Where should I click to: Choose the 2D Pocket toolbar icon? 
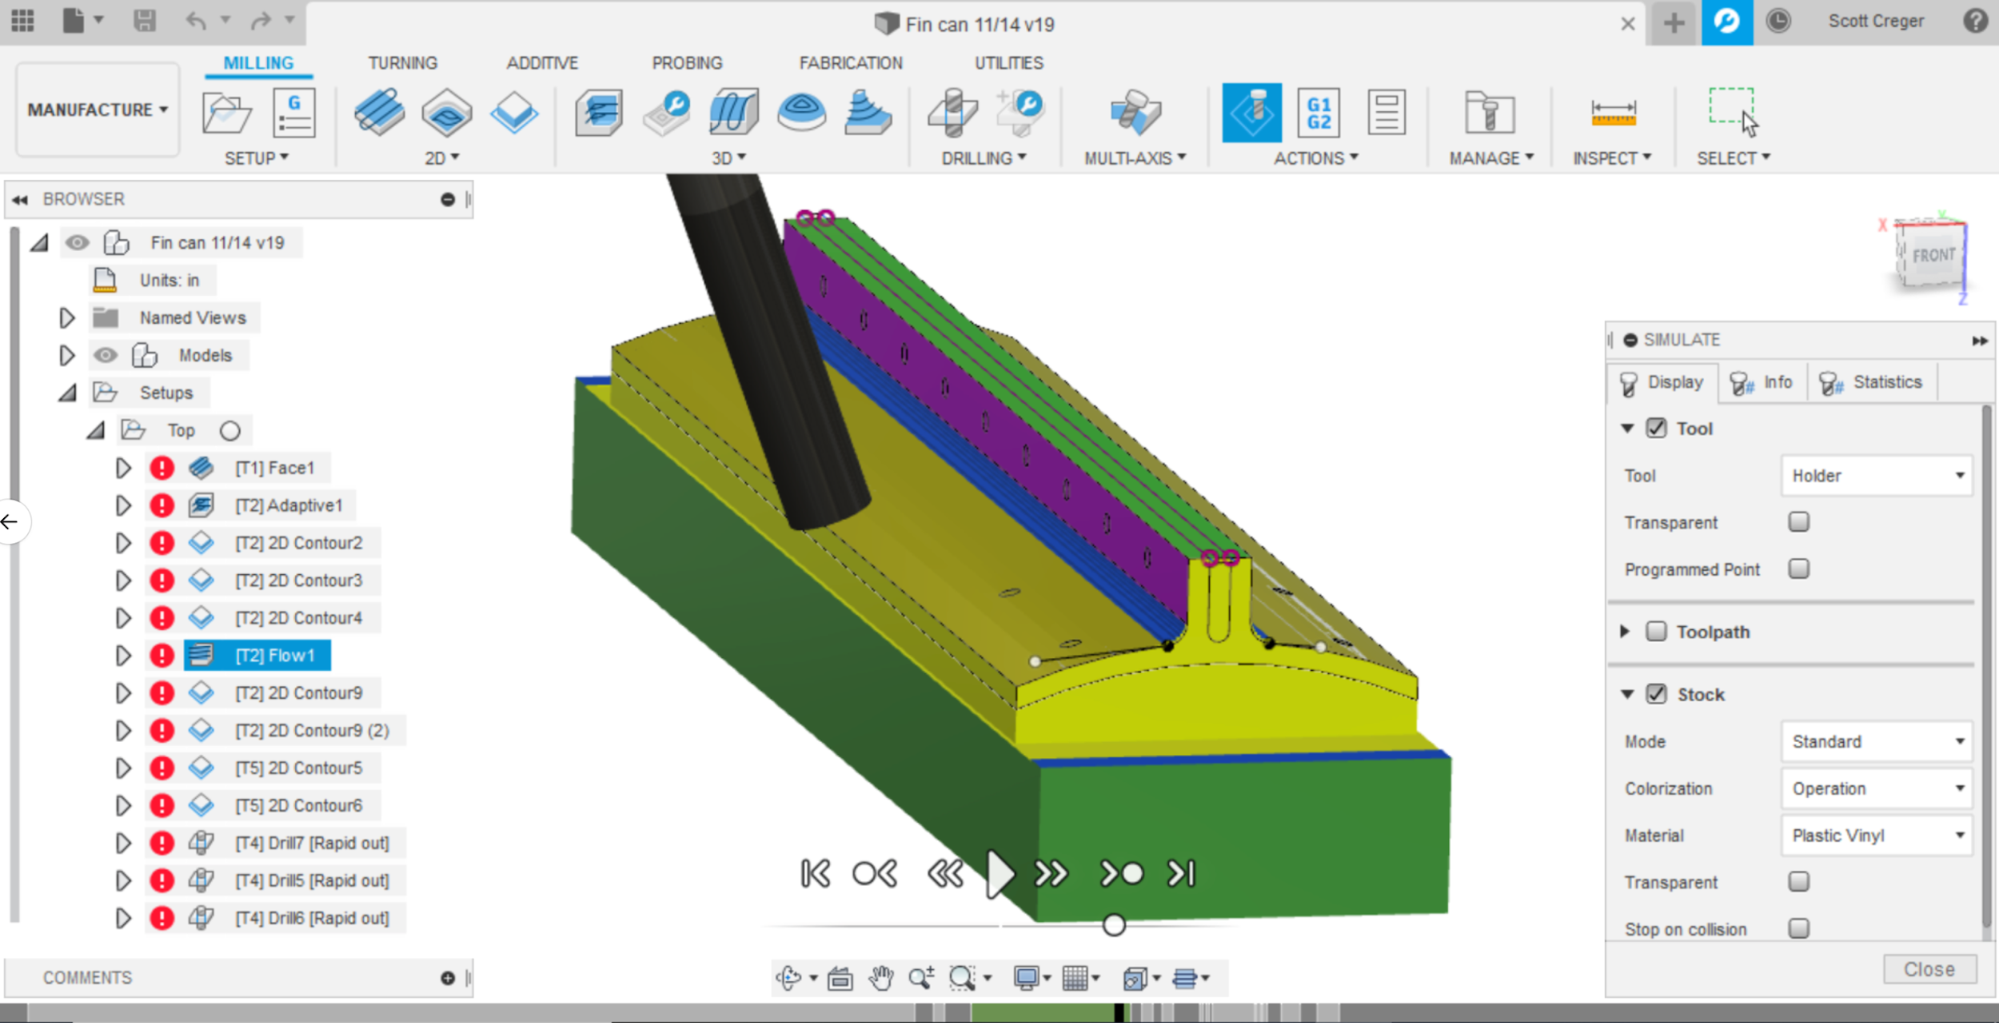click(x=446, y=113)
